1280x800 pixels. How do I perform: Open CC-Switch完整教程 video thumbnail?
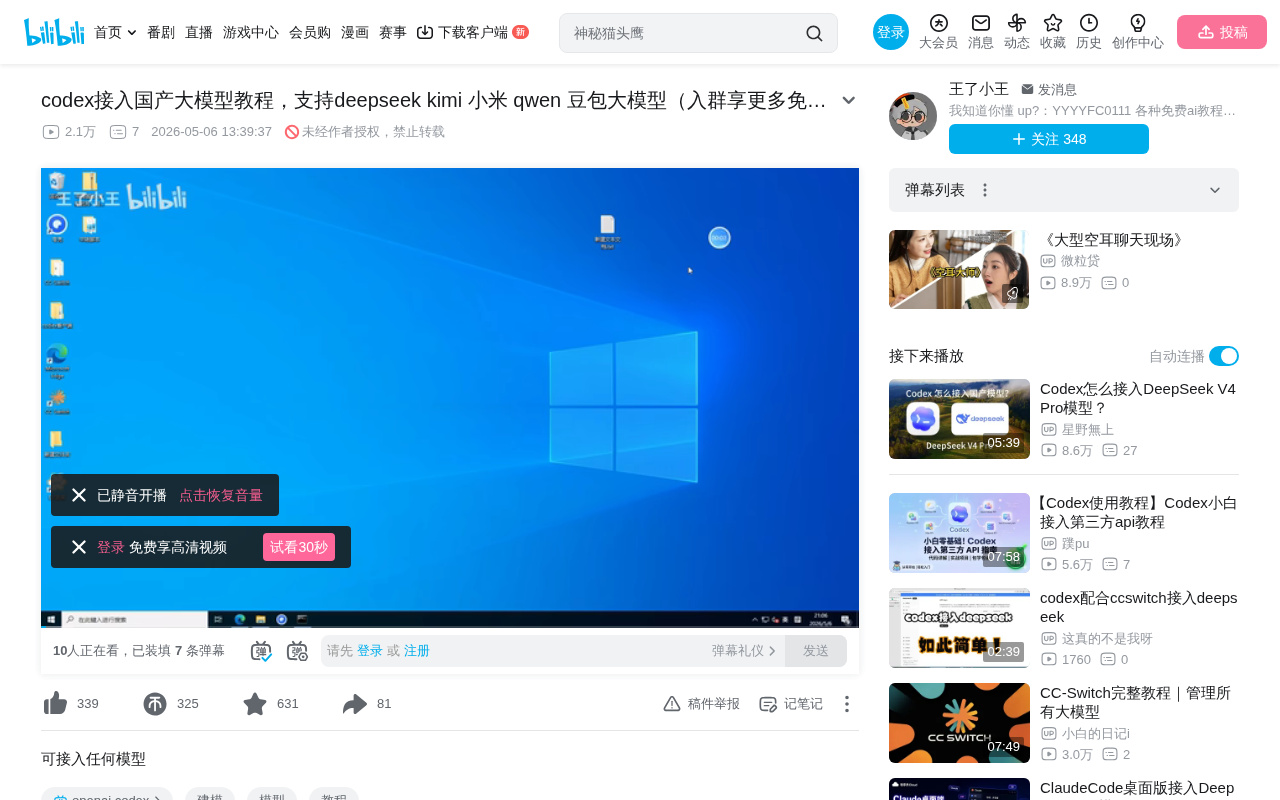(959, 723)
